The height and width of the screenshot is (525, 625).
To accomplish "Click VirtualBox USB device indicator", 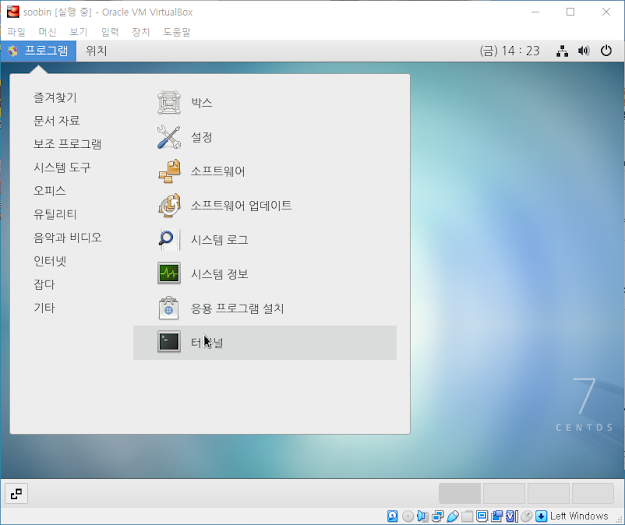I will pyautogui.click(x=453, y=516).
